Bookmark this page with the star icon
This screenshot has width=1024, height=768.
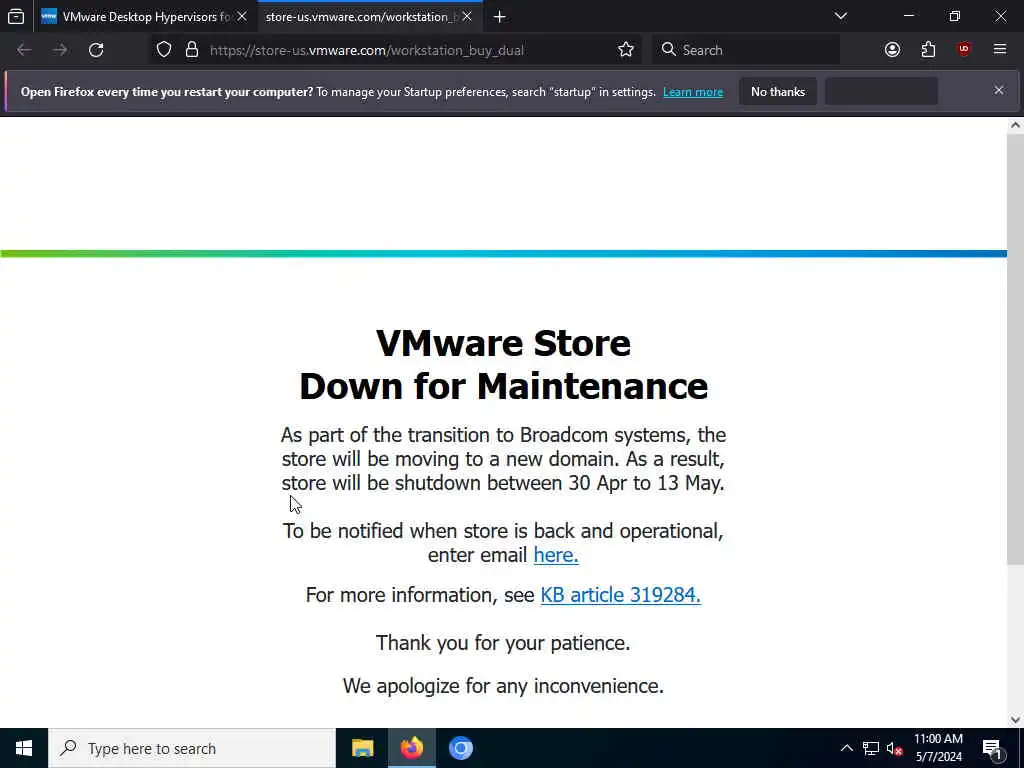[x=626, y=50]
